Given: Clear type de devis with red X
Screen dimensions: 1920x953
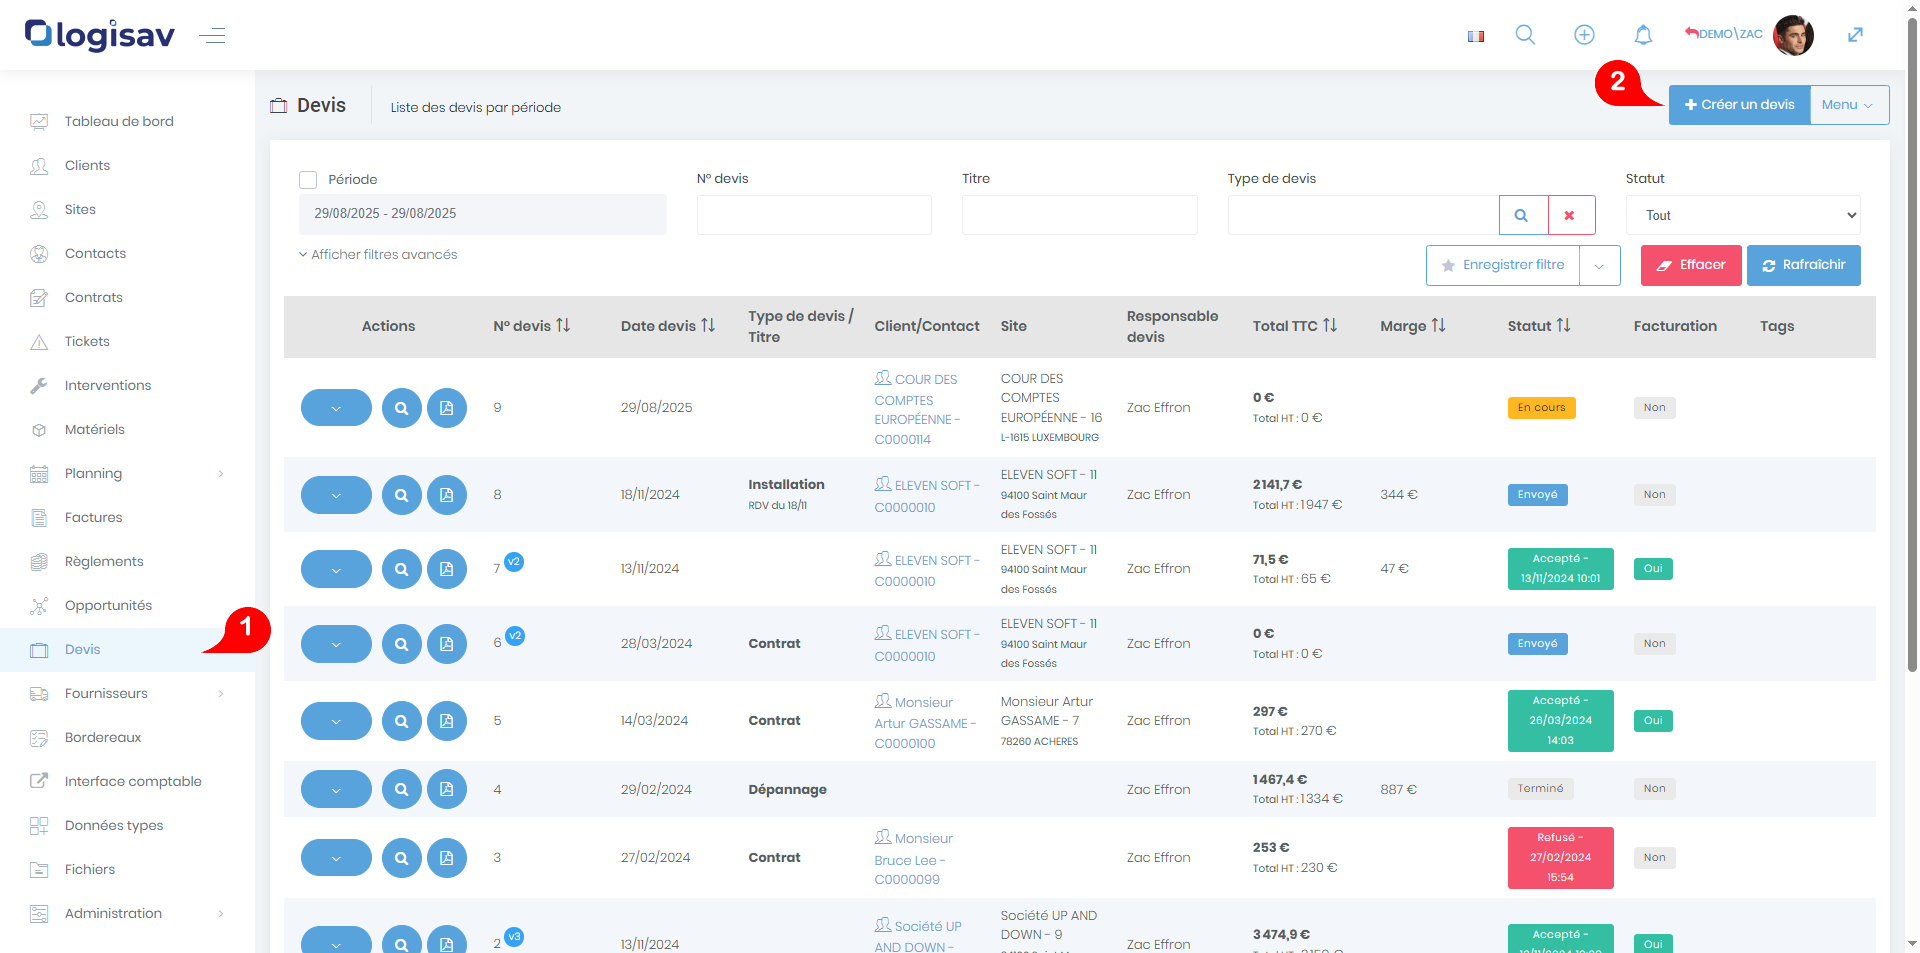Looking at the screenshot, I should 1571,215.
